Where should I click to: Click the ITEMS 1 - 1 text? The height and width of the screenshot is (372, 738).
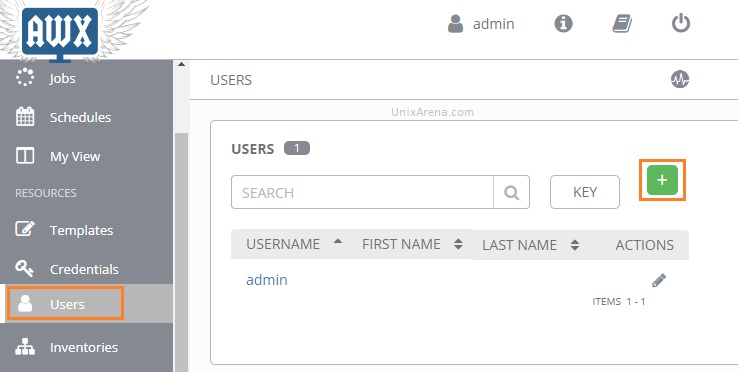point(618,302)
